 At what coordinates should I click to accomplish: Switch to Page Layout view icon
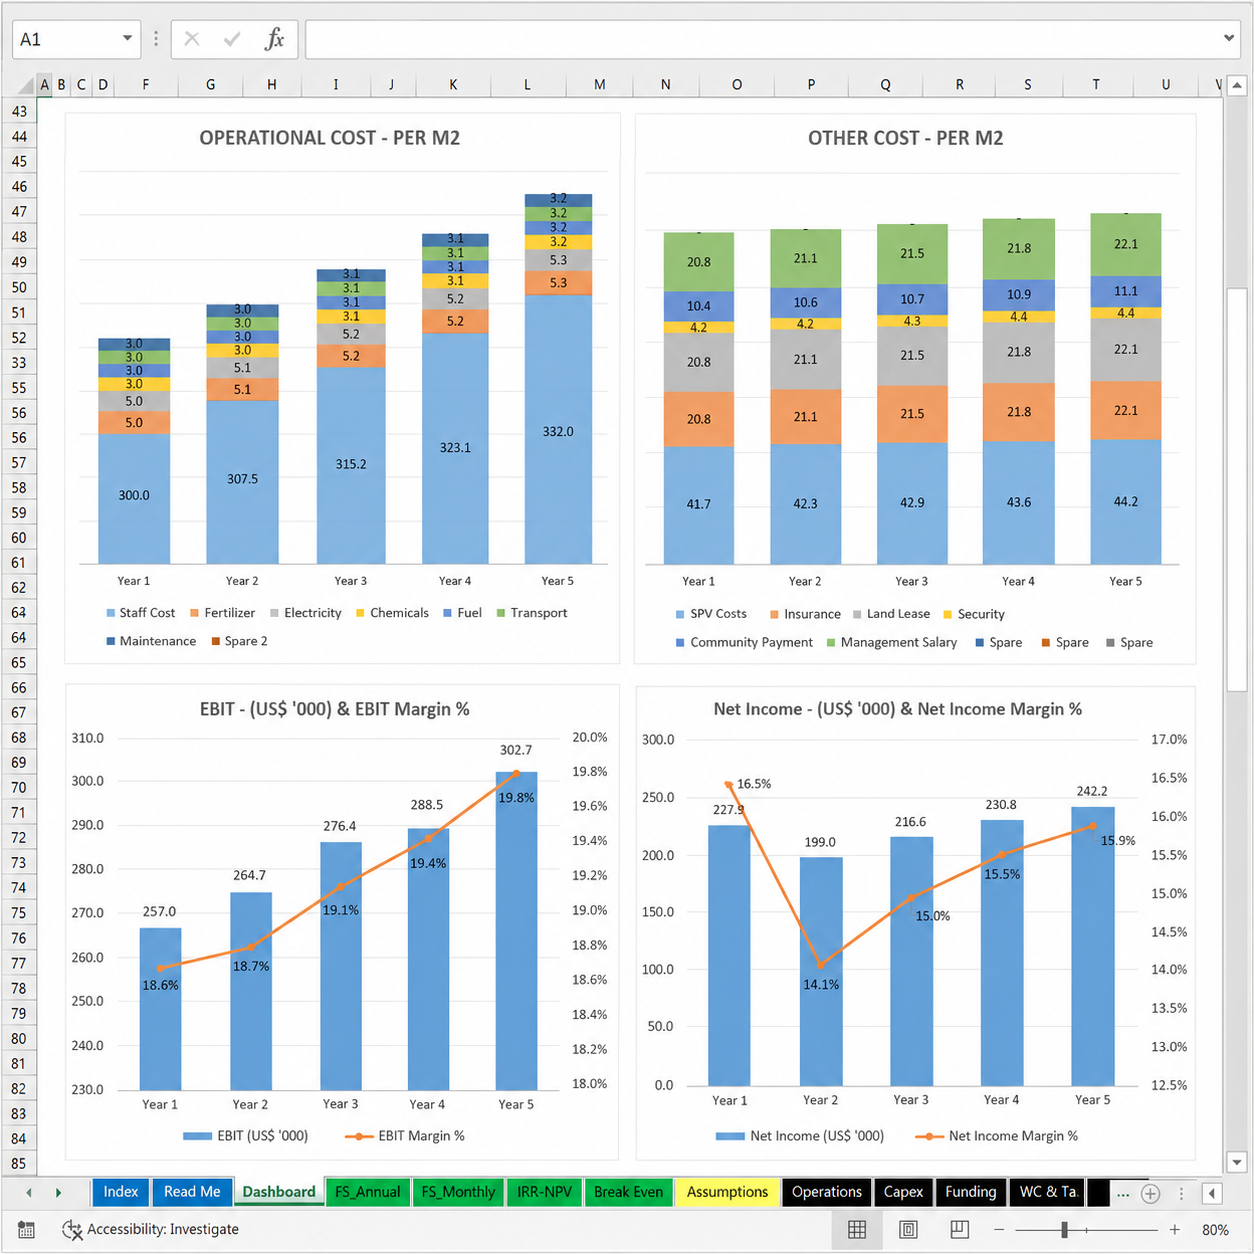[908, 1229]
